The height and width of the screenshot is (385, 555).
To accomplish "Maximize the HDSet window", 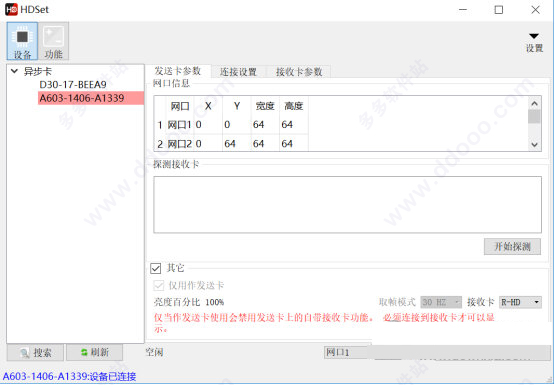I will [499, 10].
